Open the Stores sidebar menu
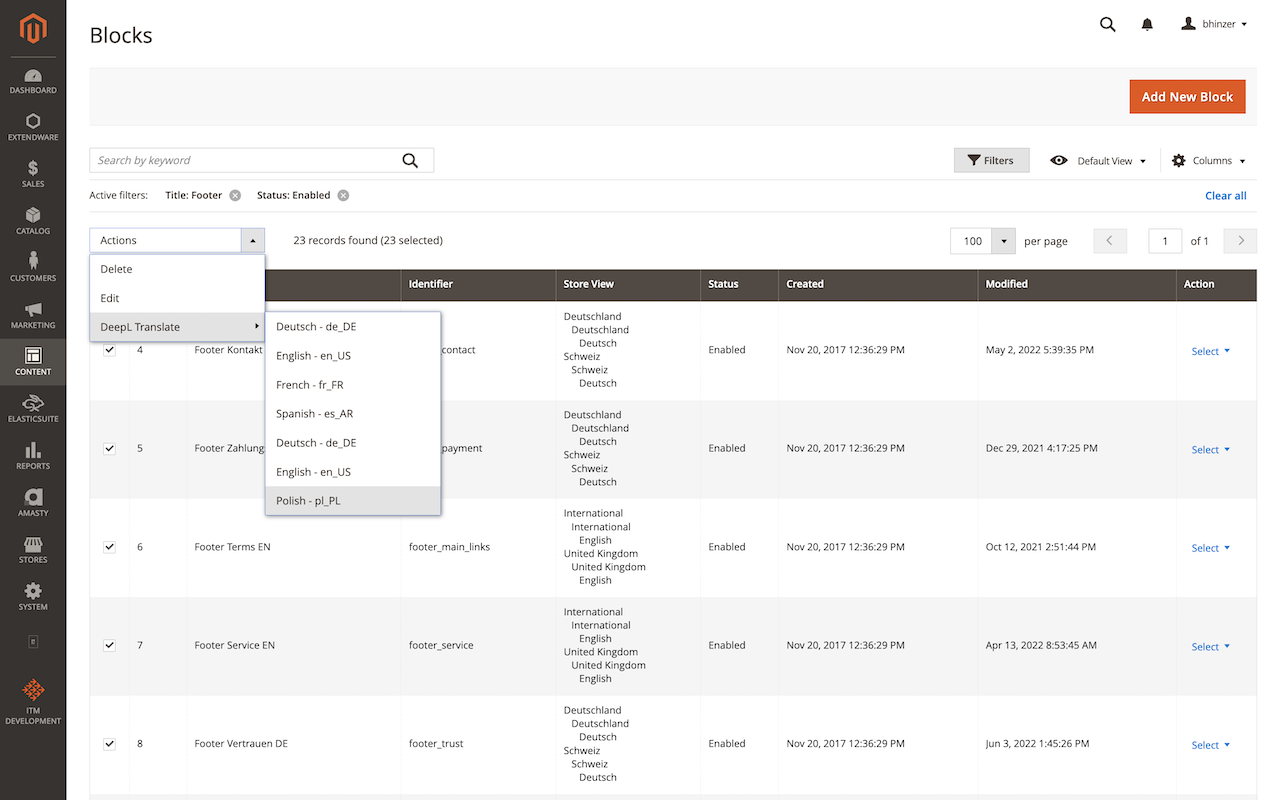The height and width of the screenshot is (800, 1280). 33,551
